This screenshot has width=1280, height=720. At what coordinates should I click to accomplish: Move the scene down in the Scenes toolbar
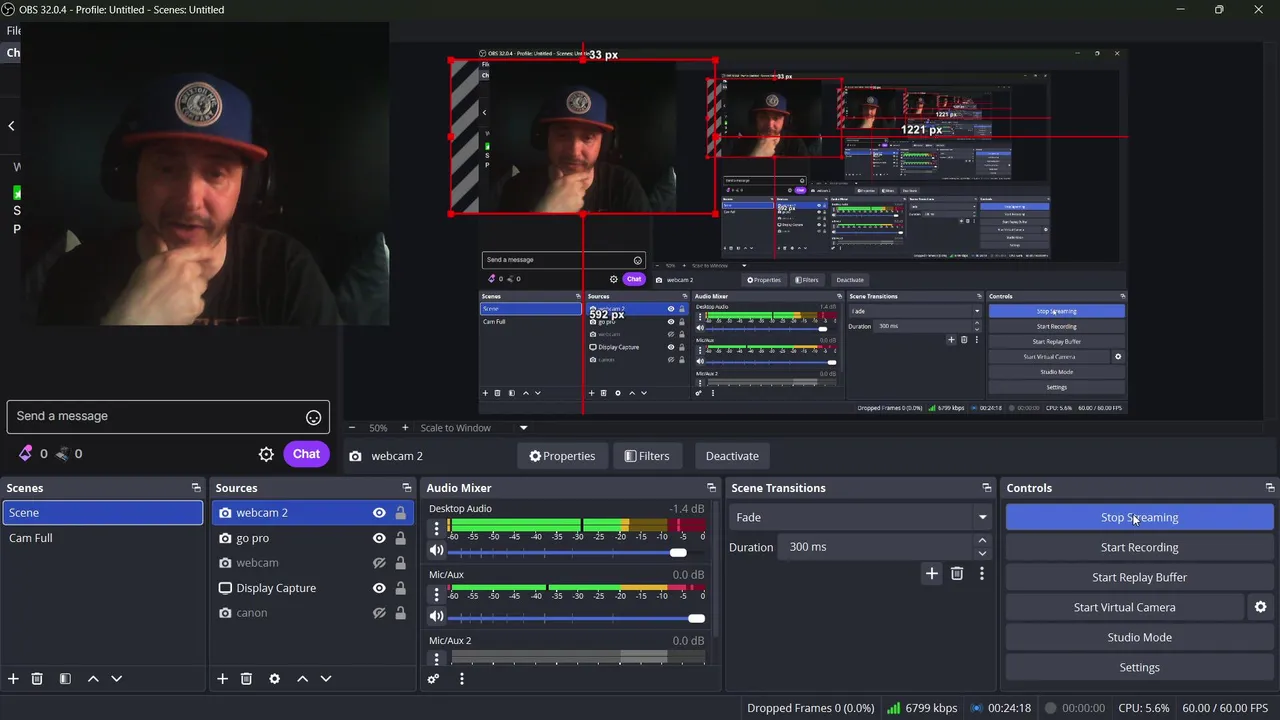pyautogui.click(x=116, y=679)
